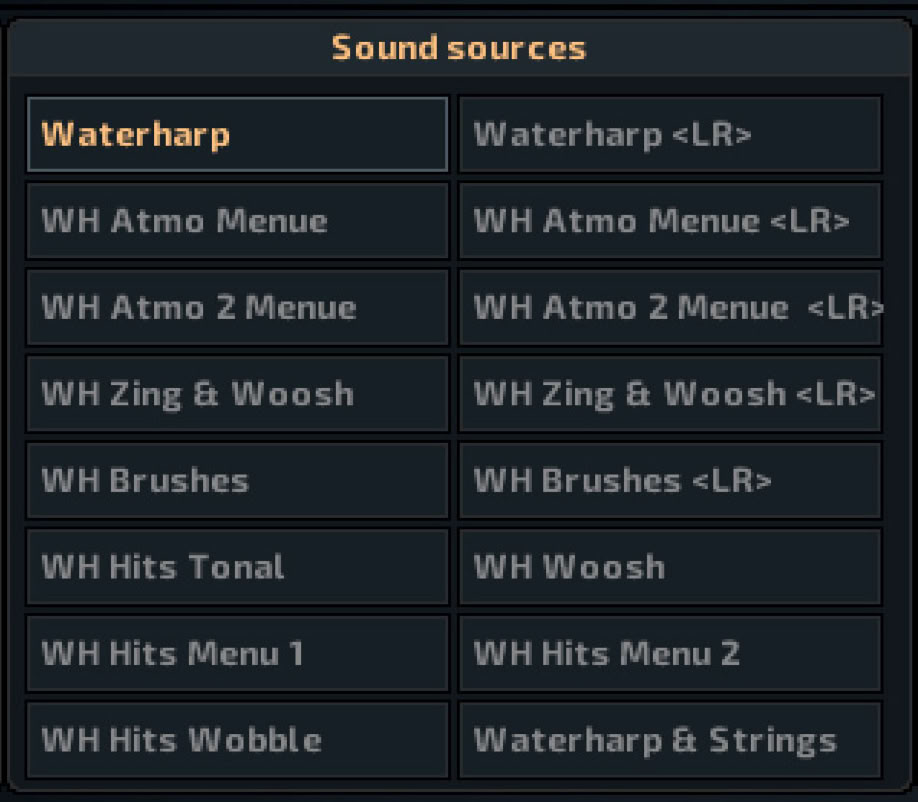Choose WH Atmo 2 Menue <LR>
Image resolution: width=918 pixels, height=802 pixels.
click(x=670, y=307)
